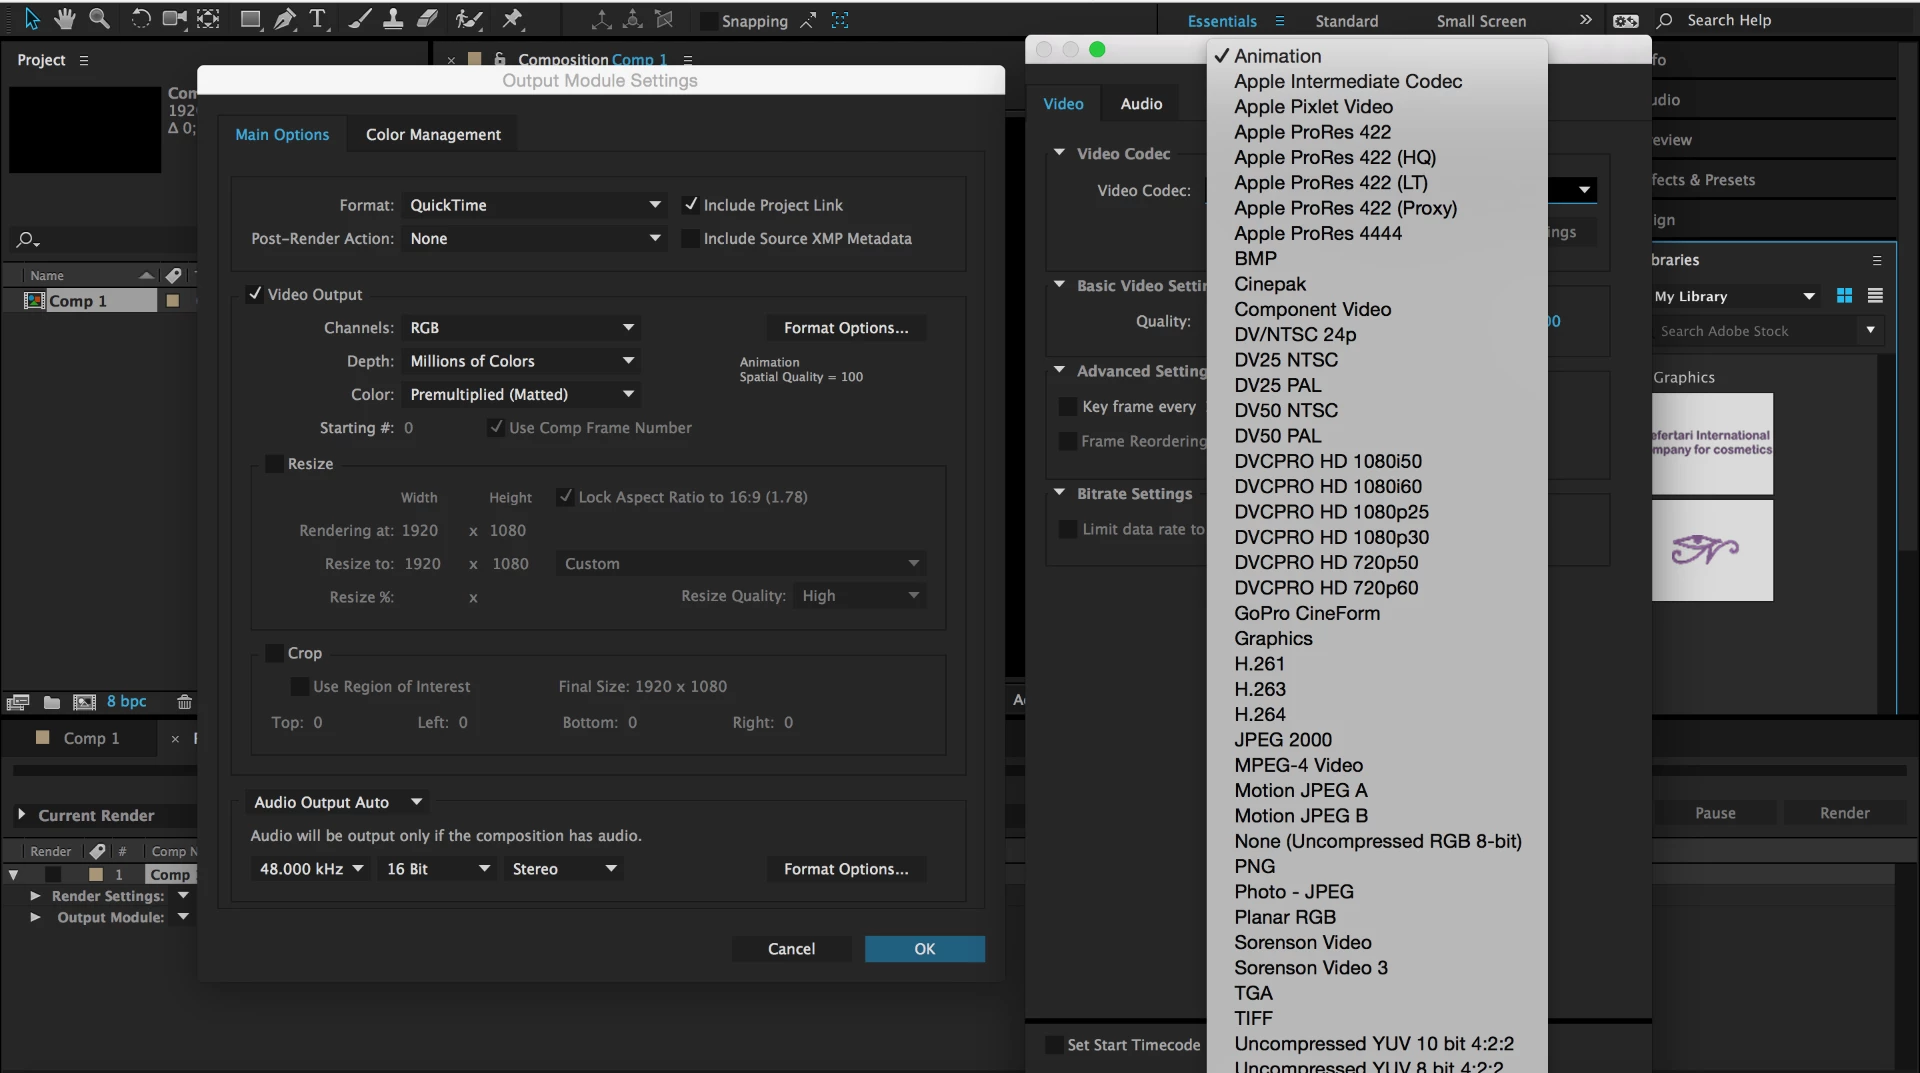Switch Libraries to list view icon
Viewport: 1920px width, 1073px height.
[x=1875, y=296]
